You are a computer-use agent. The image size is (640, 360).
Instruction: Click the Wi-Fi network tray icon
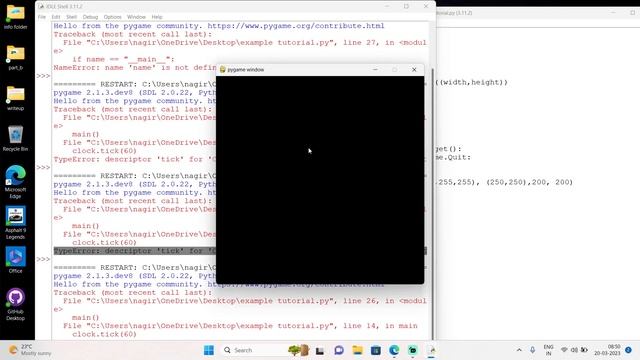pos(564,350)
